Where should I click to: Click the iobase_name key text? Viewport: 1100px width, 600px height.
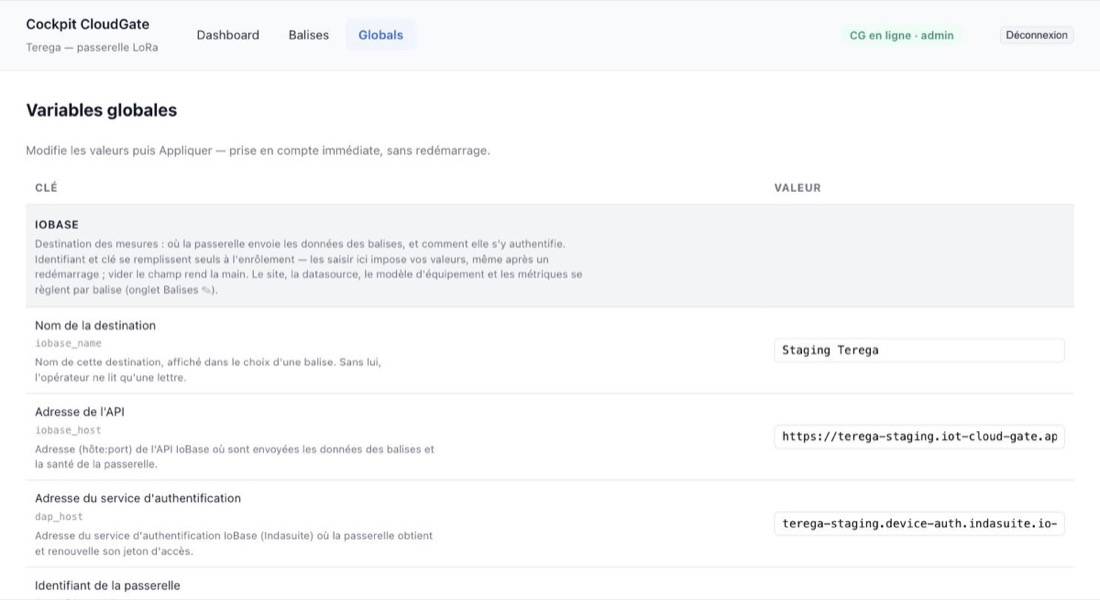point(68,343)
